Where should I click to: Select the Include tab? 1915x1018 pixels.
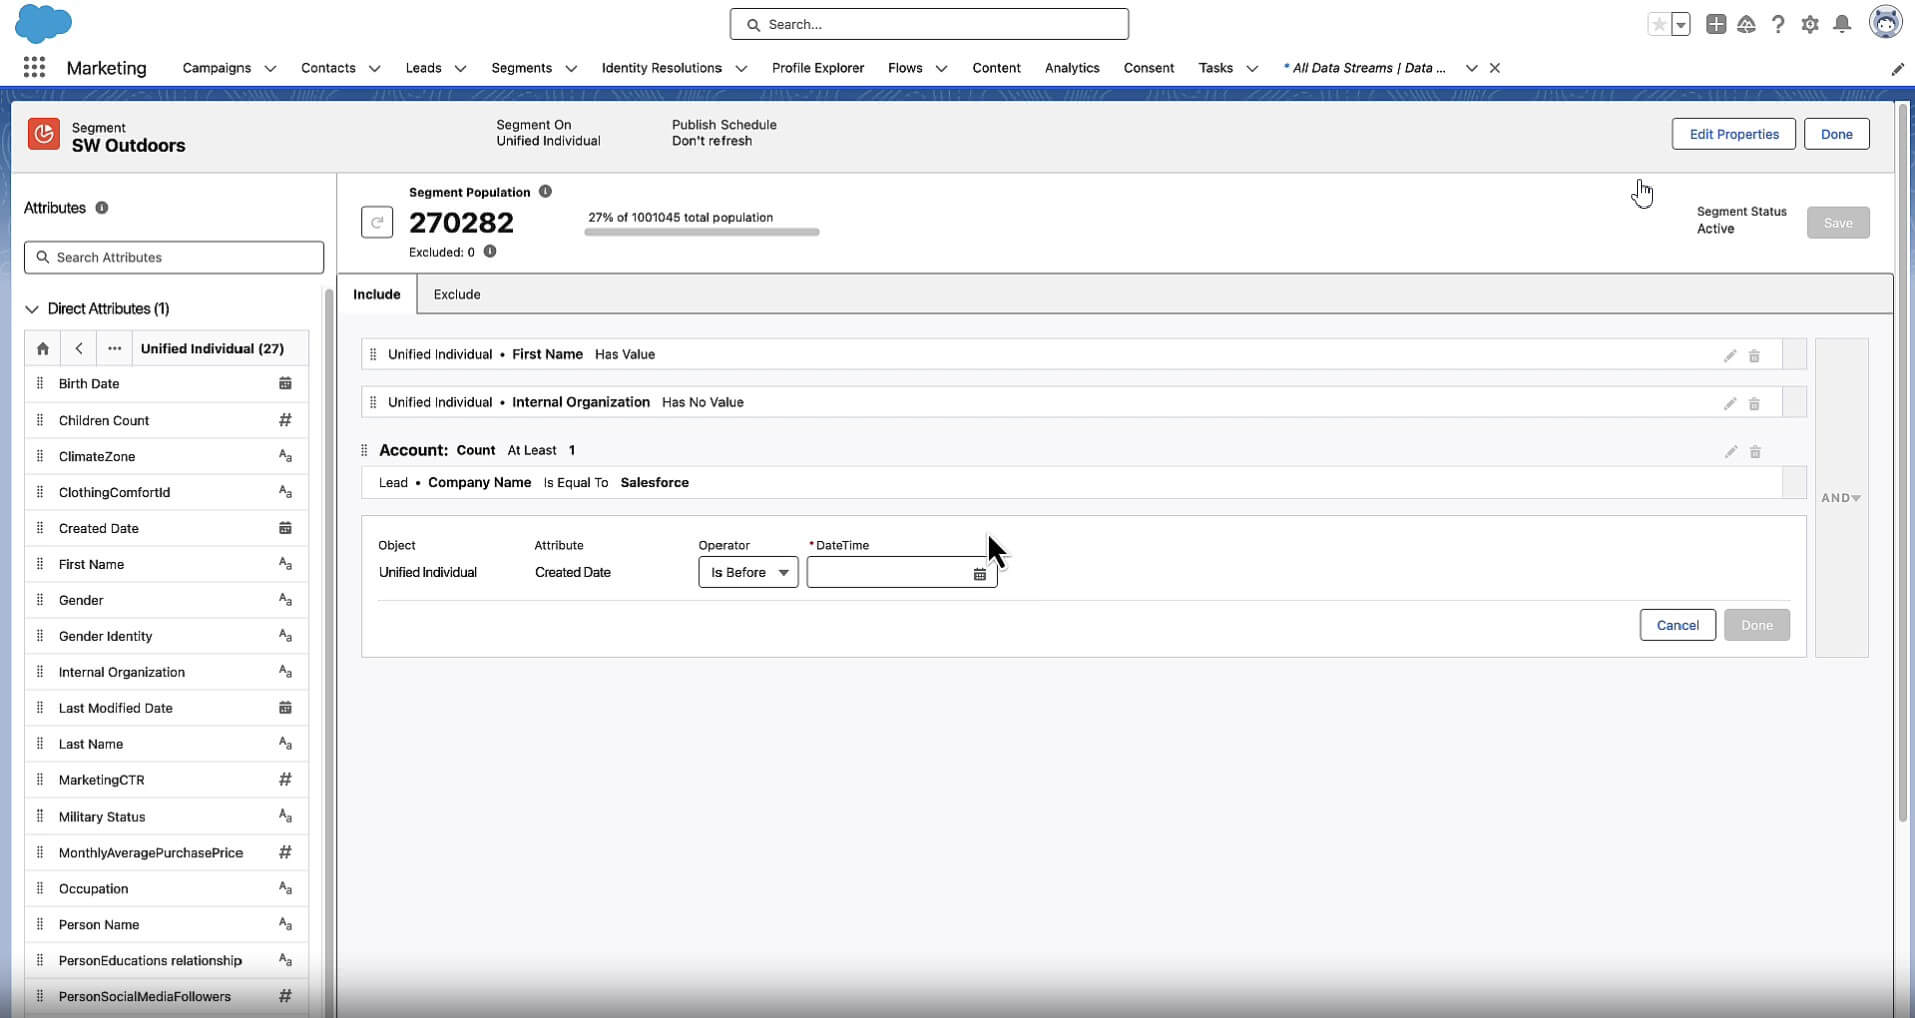[x=377, y=294]
